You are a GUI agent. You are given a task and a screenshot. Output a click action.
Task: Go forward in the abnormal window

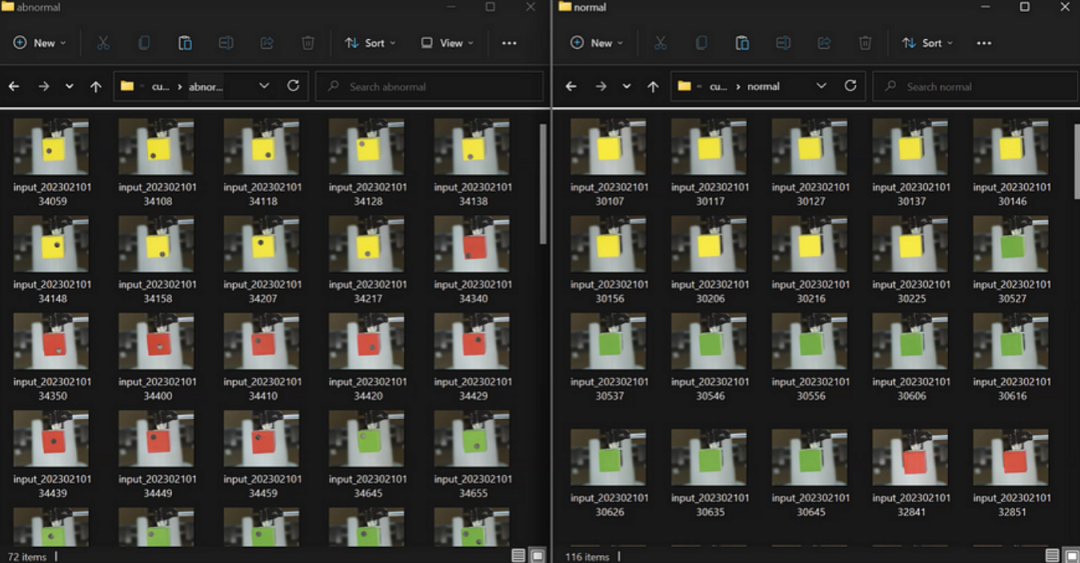(43, 86)
